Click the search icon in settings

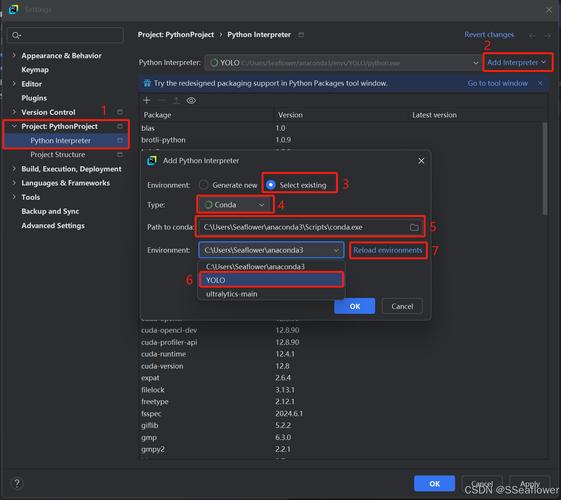pos(16,35)
